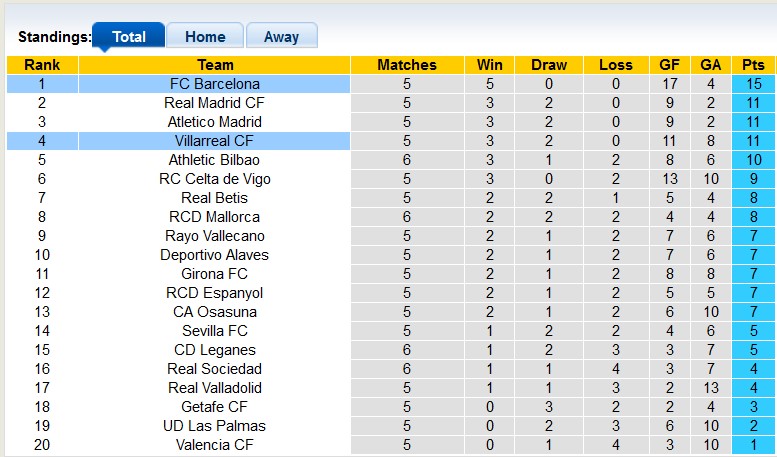777x457 pixels.
Task: Open the Real Madrid CF team link
Action: 215,103
